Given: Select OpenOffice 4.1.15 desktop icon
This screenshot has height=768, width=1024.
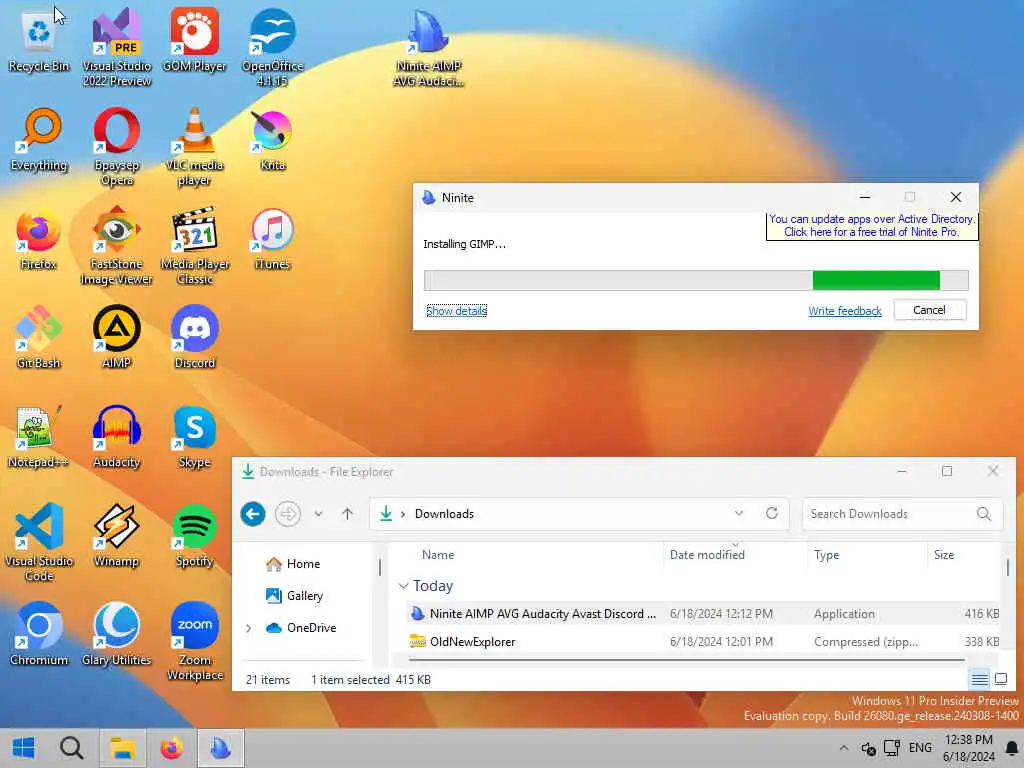Looking at the screenshot, I should 272,48.
